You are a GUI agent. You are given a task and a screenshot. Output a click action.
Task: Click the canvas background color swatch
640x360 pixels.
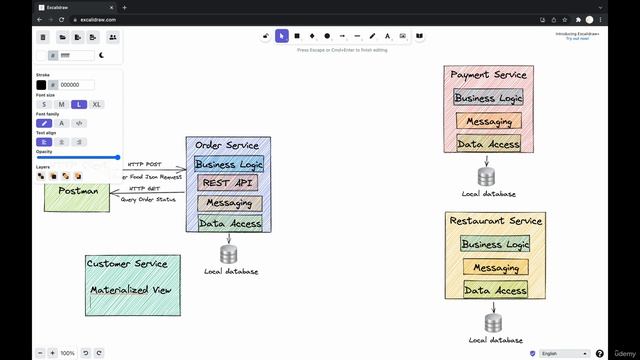[41, 56]
